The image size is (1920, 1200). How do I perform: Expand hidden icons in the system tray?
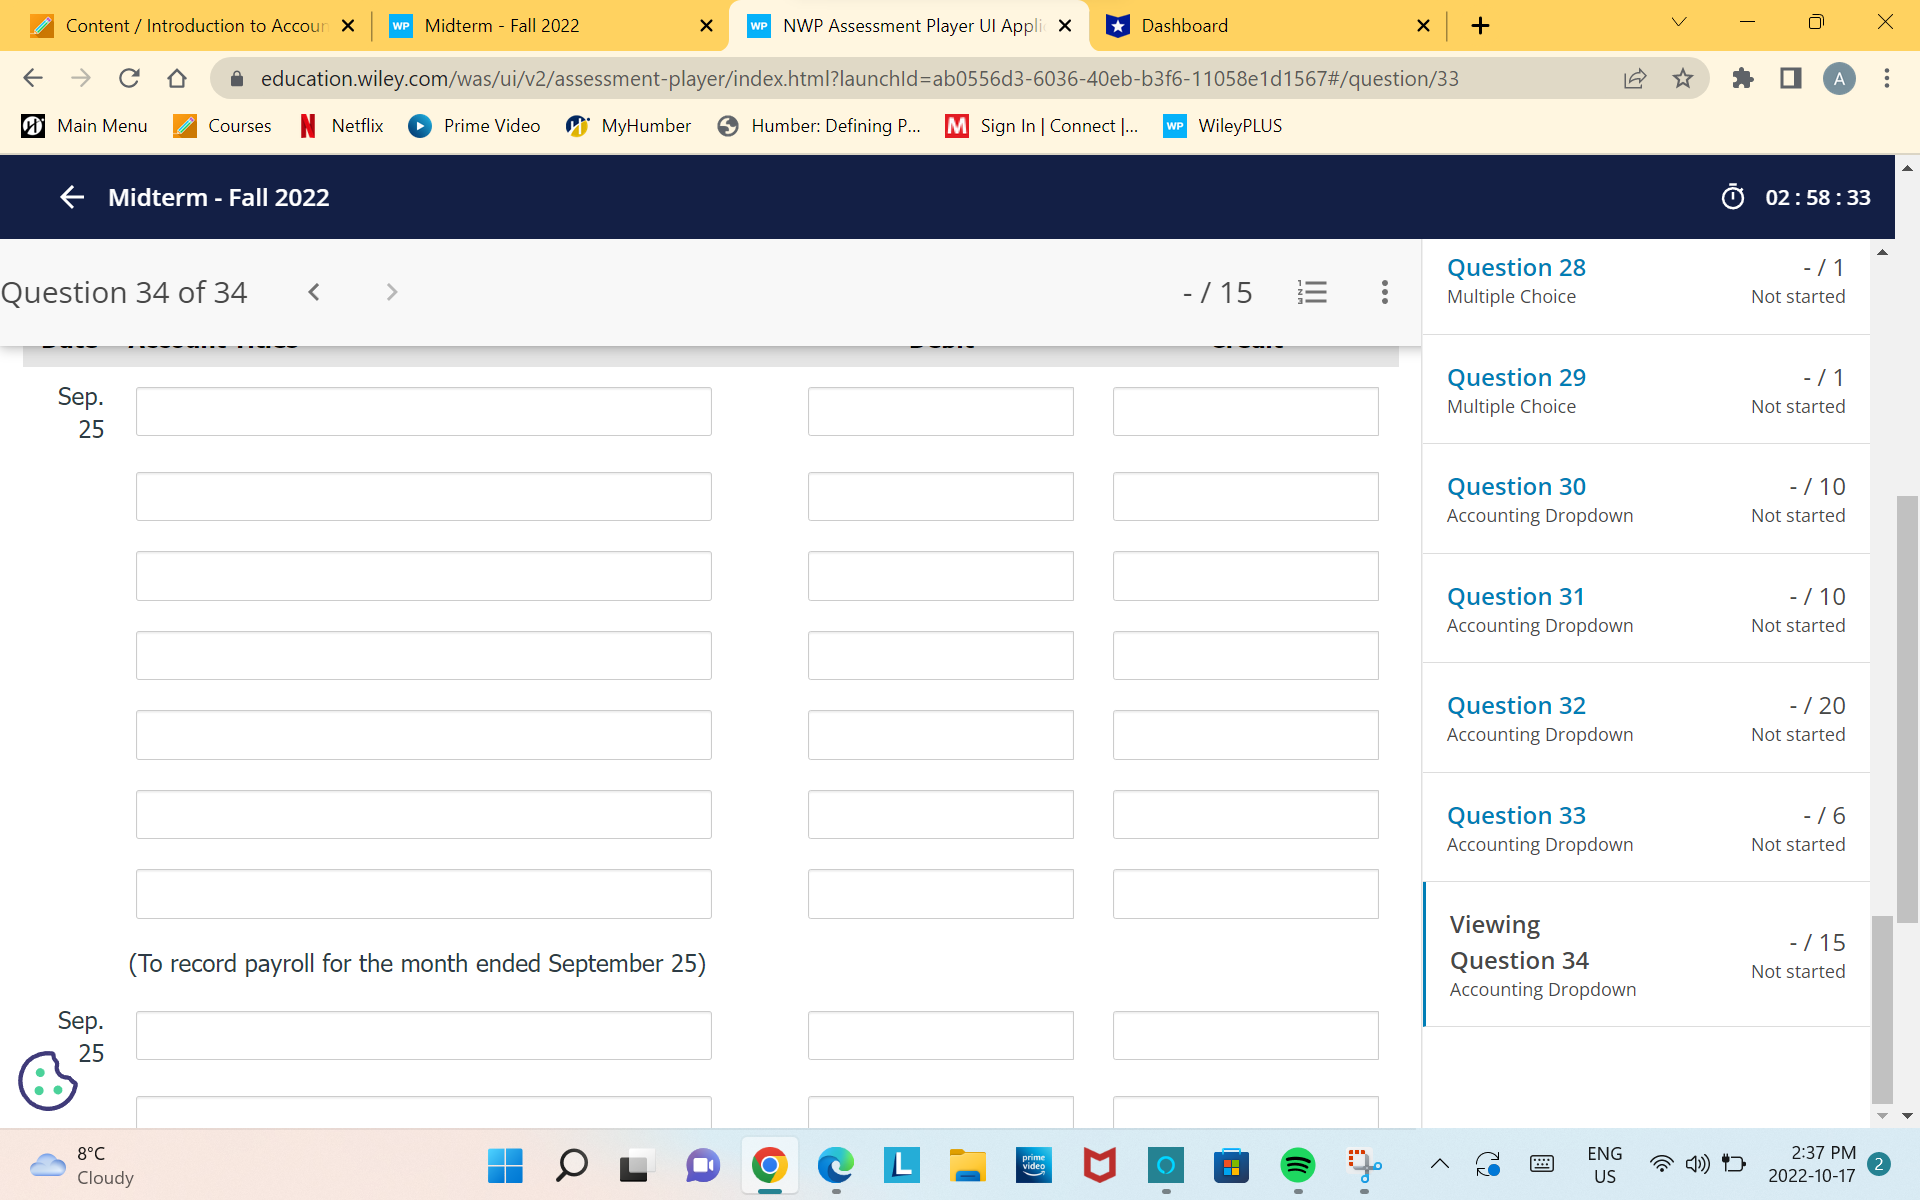(1440, 1165)
